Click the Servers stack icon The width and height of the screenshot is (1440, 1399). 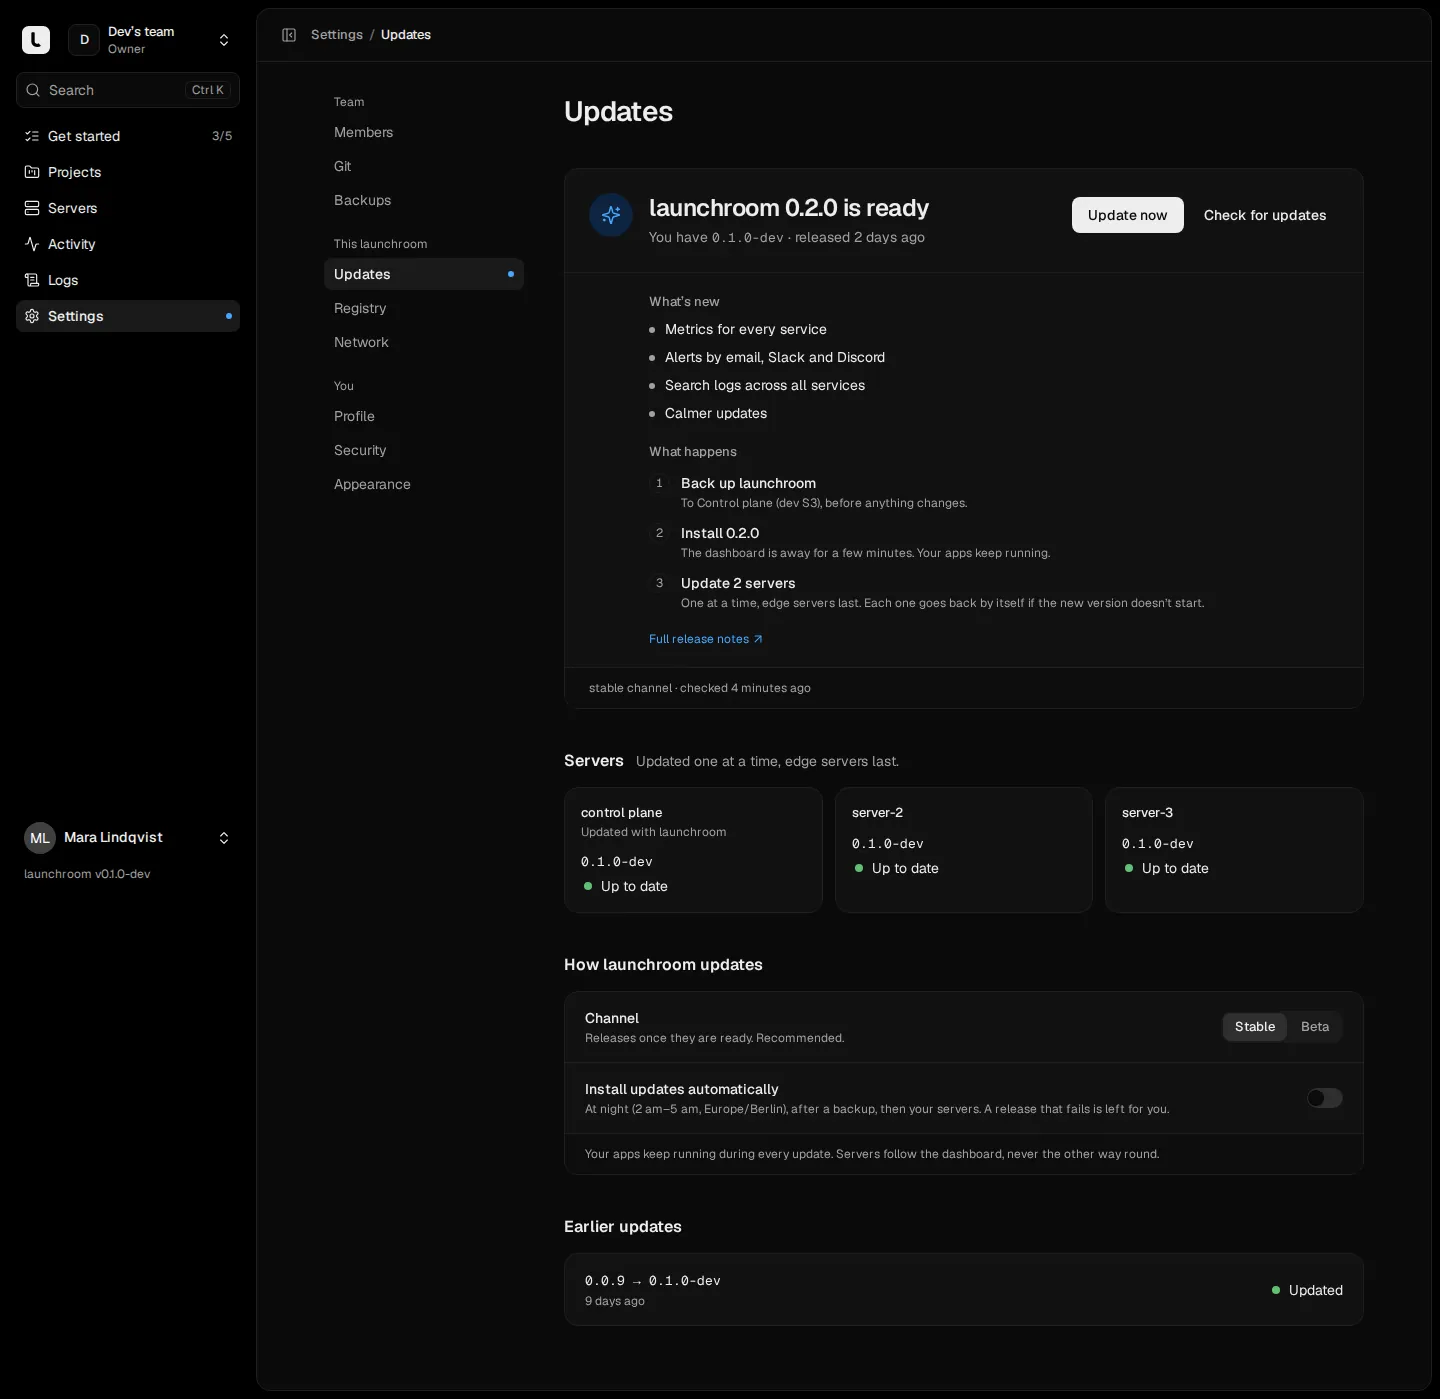(x=32, y=208)
